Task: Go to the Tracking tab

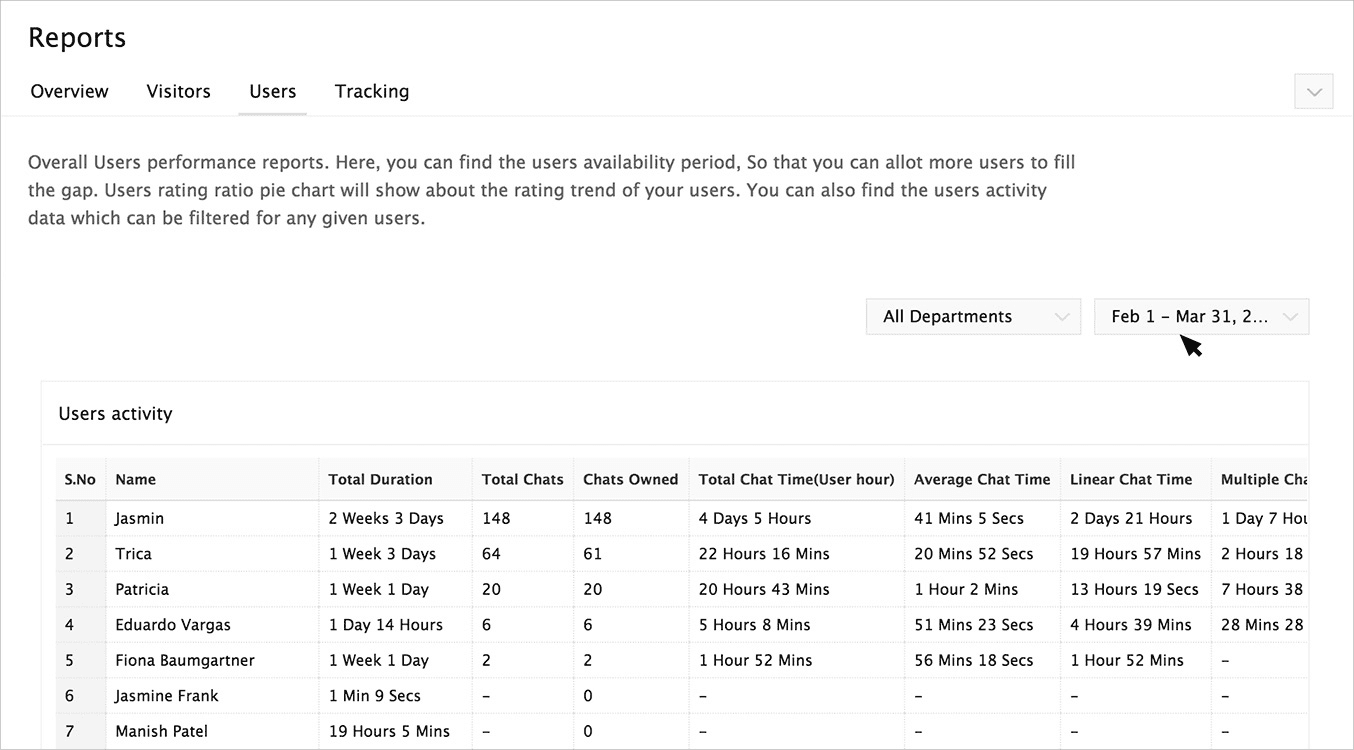Action: click(x=372, y=91)
